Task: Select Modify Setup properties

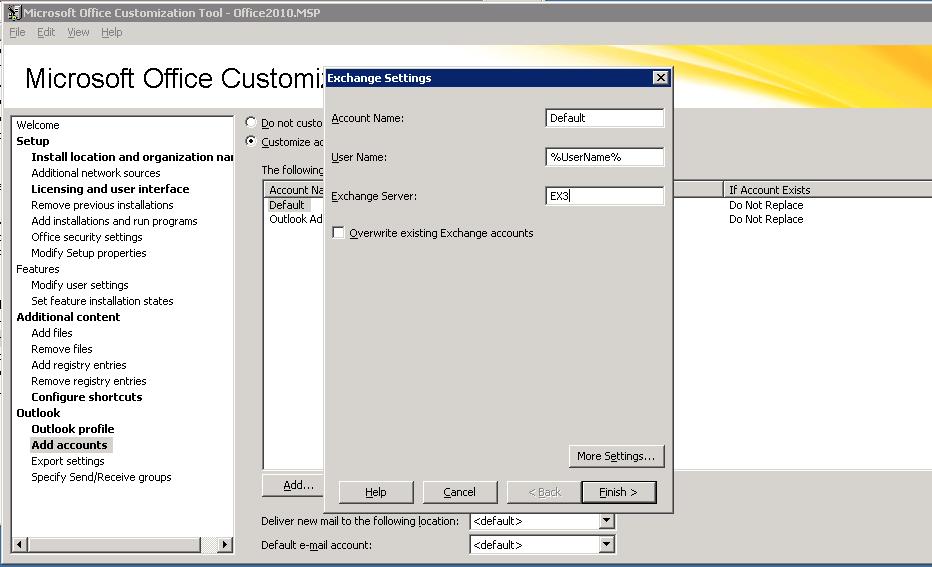Action: tap(89, 253)
